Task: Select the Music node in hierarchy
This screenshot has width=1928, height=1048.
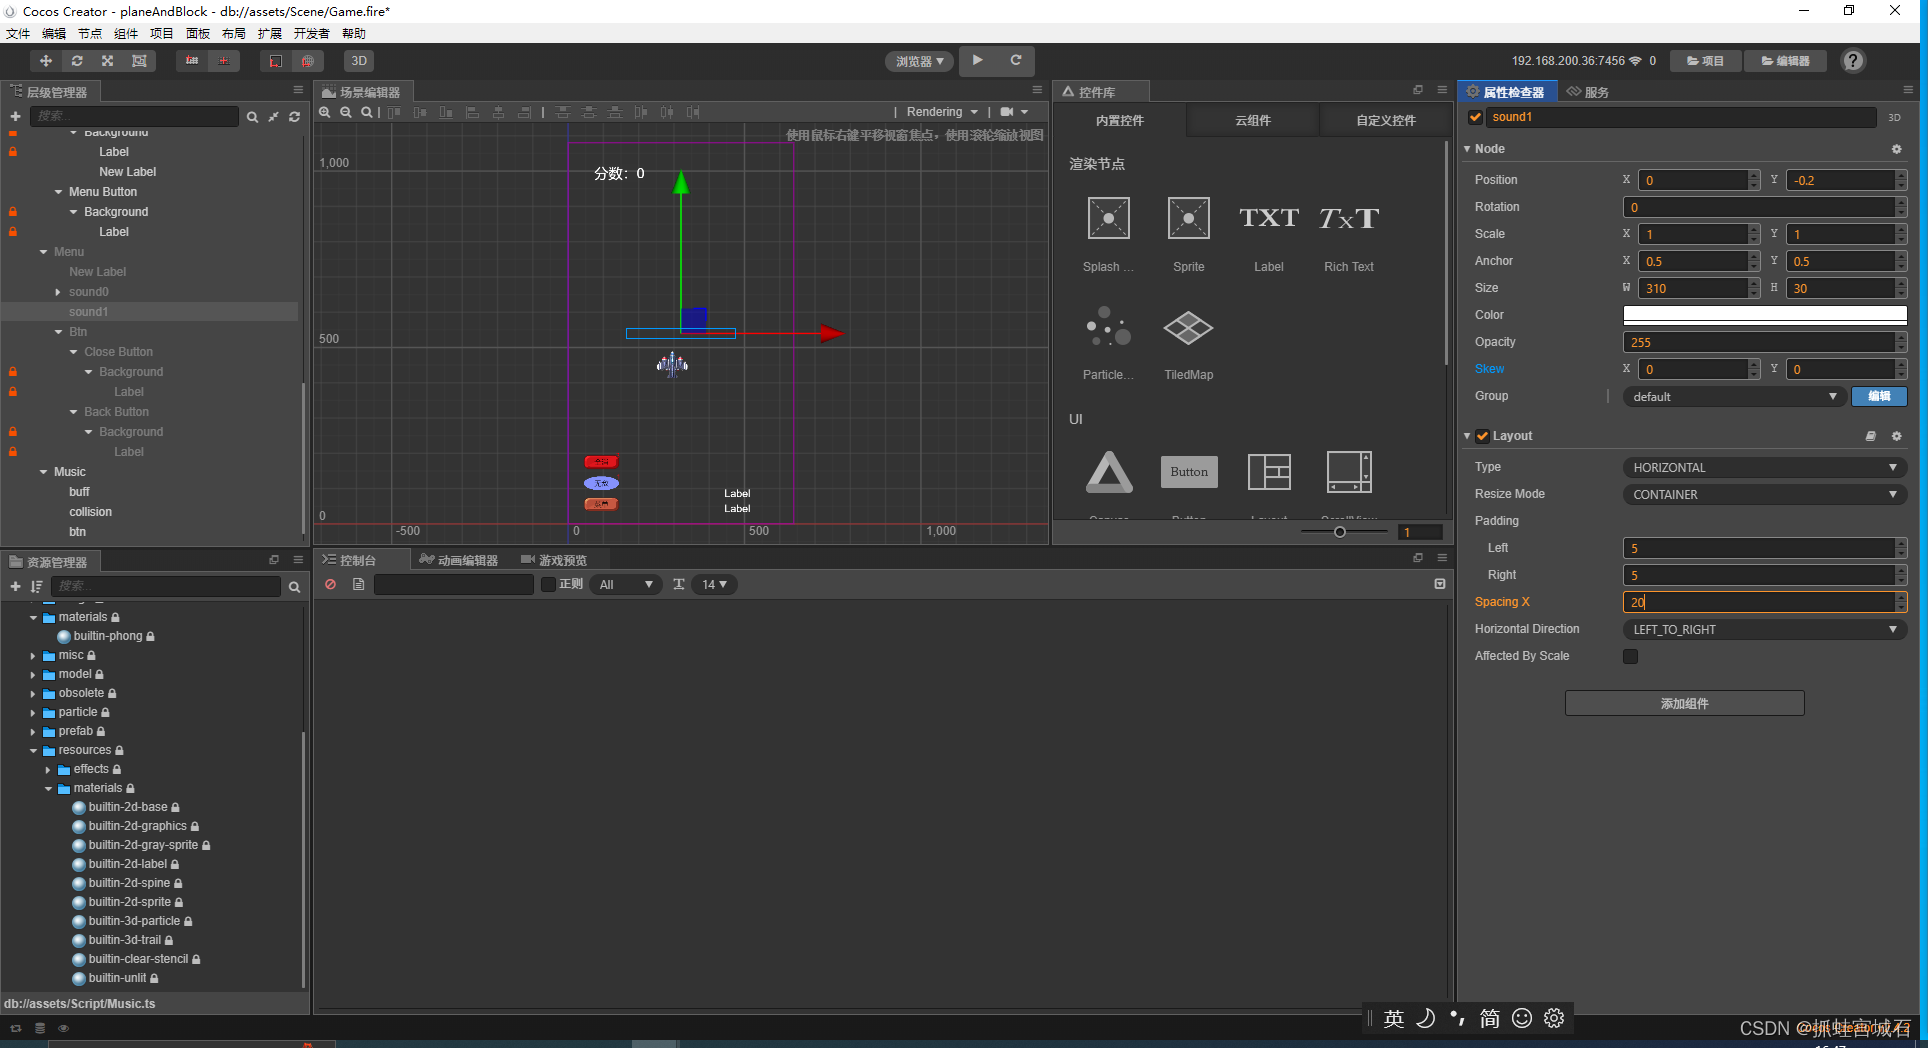Action: [x=69, y=472]
